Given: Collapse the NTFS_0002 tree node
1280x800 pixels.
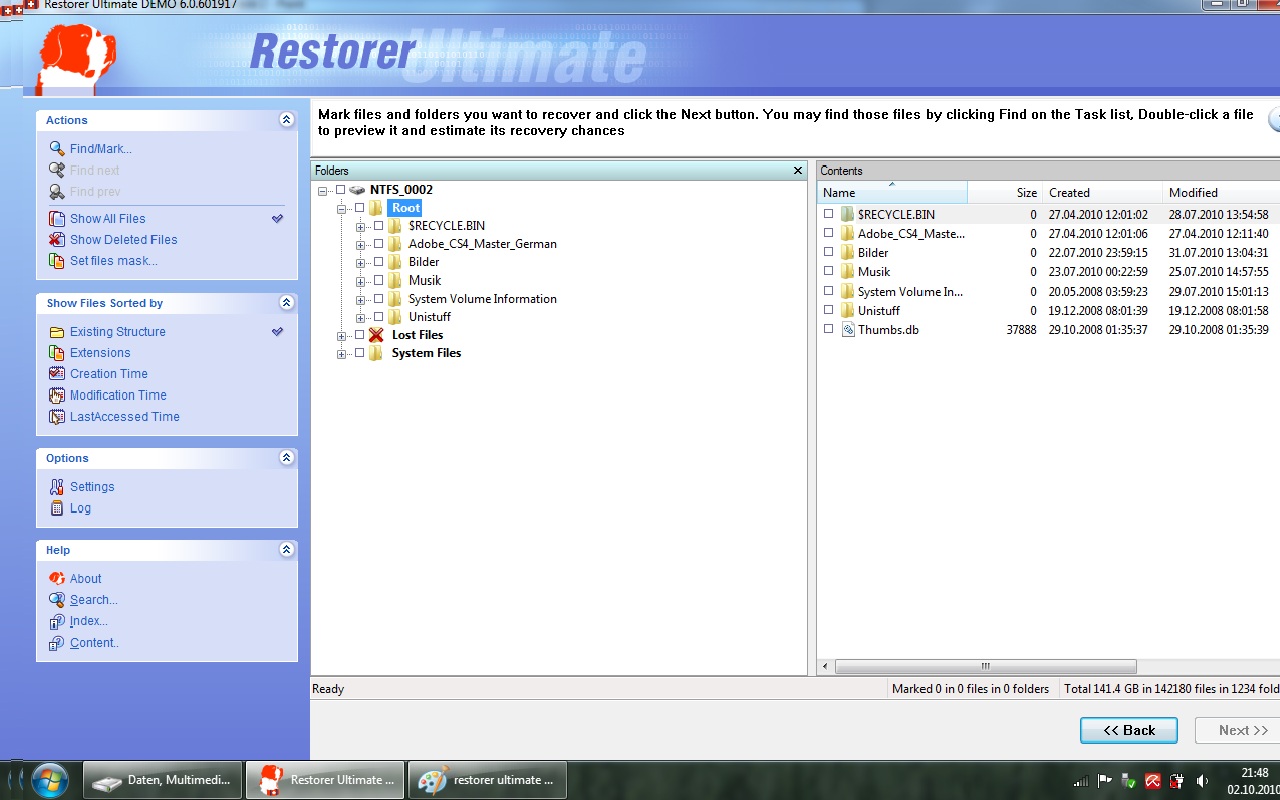Looking at the screenshot, I should pyautogui.click(x=322, y=190).
